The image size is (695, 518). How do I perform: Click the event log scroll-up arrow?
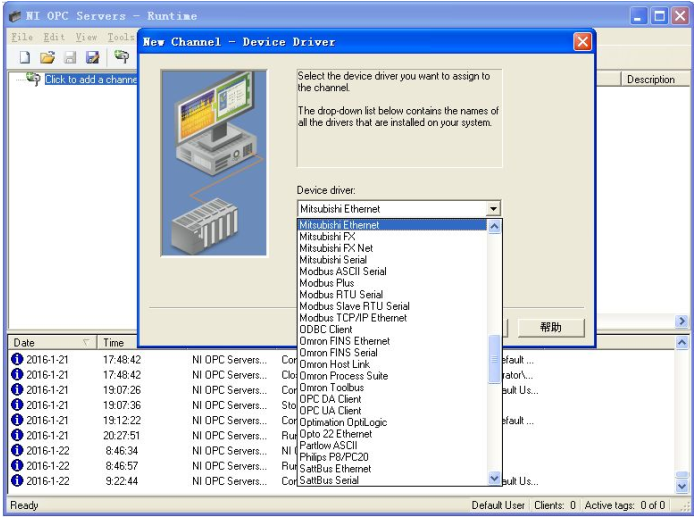point(682,342)
